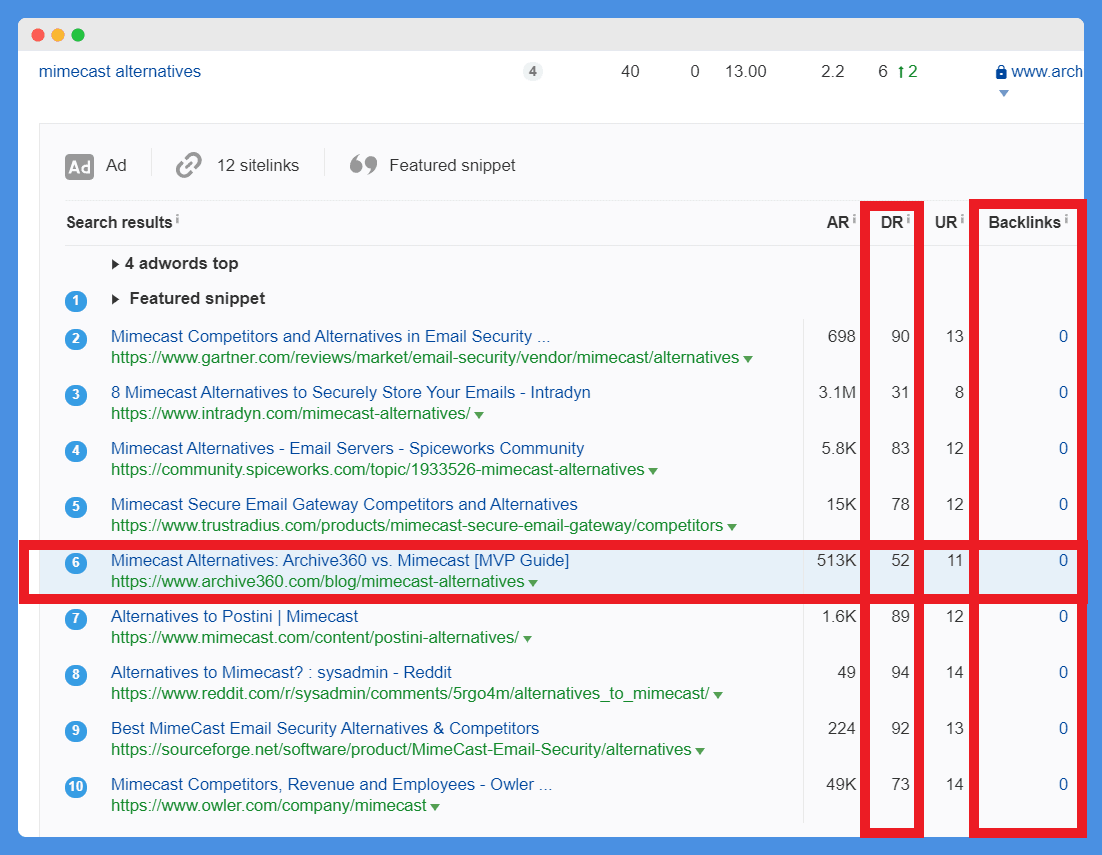Image resolution: width=1102 pixels, height=855 pixels.
Task: Click the 12 sitelinks label
Action: point(258,166)
